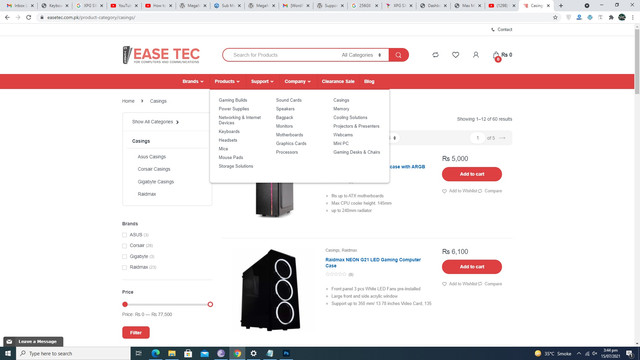Open the wishlist heart icon in header
This screenshot has height=360, width=640.
(456, 55)
